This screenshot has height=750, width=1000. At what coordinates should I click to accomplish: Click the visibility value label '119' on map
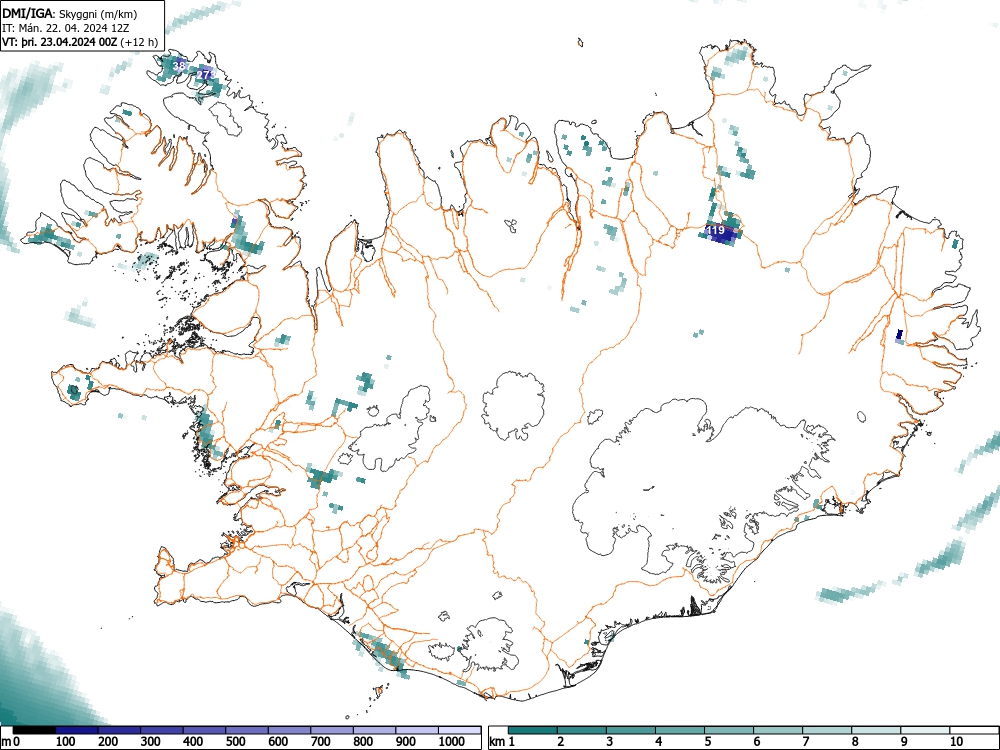point(716,230)
